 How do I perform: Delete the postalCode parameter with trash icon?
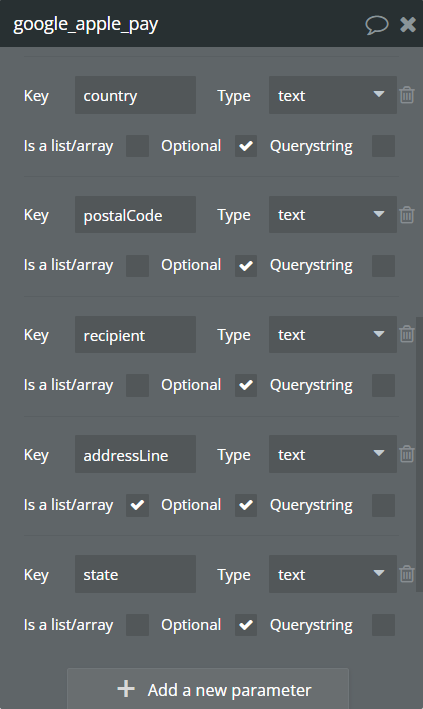[407, 215]
